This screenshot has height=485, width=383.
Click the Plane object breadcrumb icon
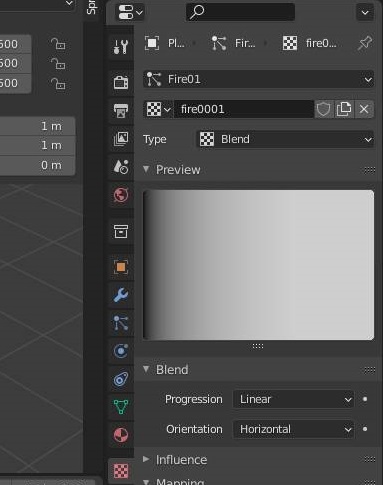pos(152,43)
